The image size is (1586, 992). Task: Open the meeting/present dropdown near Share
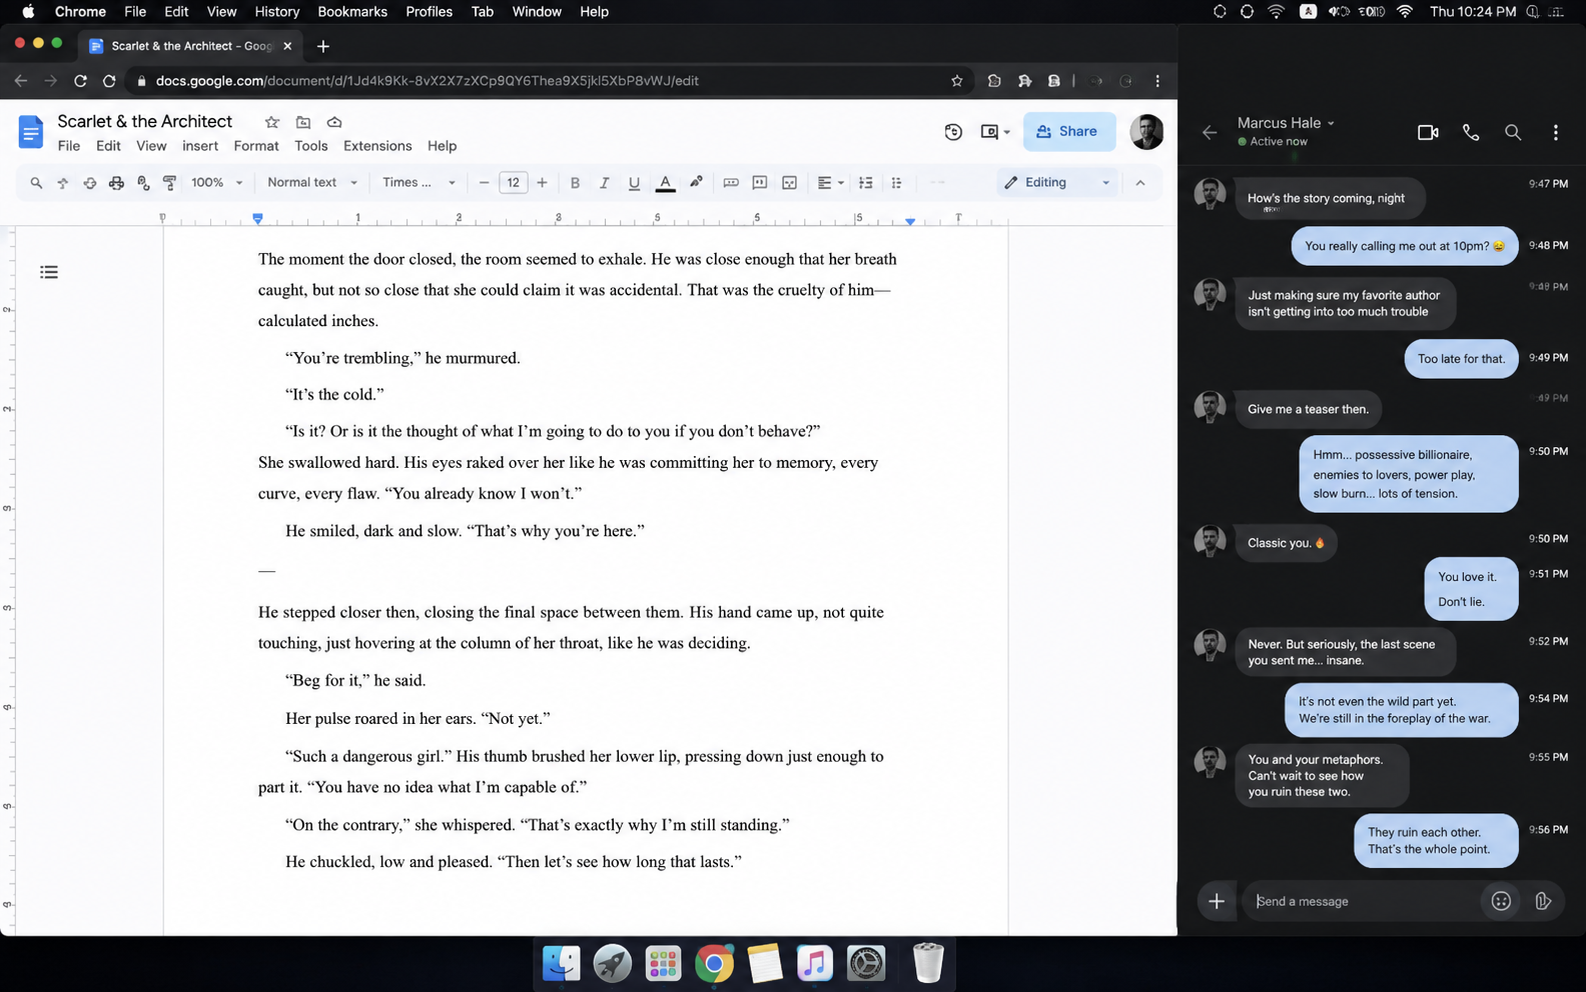[995, 132]
